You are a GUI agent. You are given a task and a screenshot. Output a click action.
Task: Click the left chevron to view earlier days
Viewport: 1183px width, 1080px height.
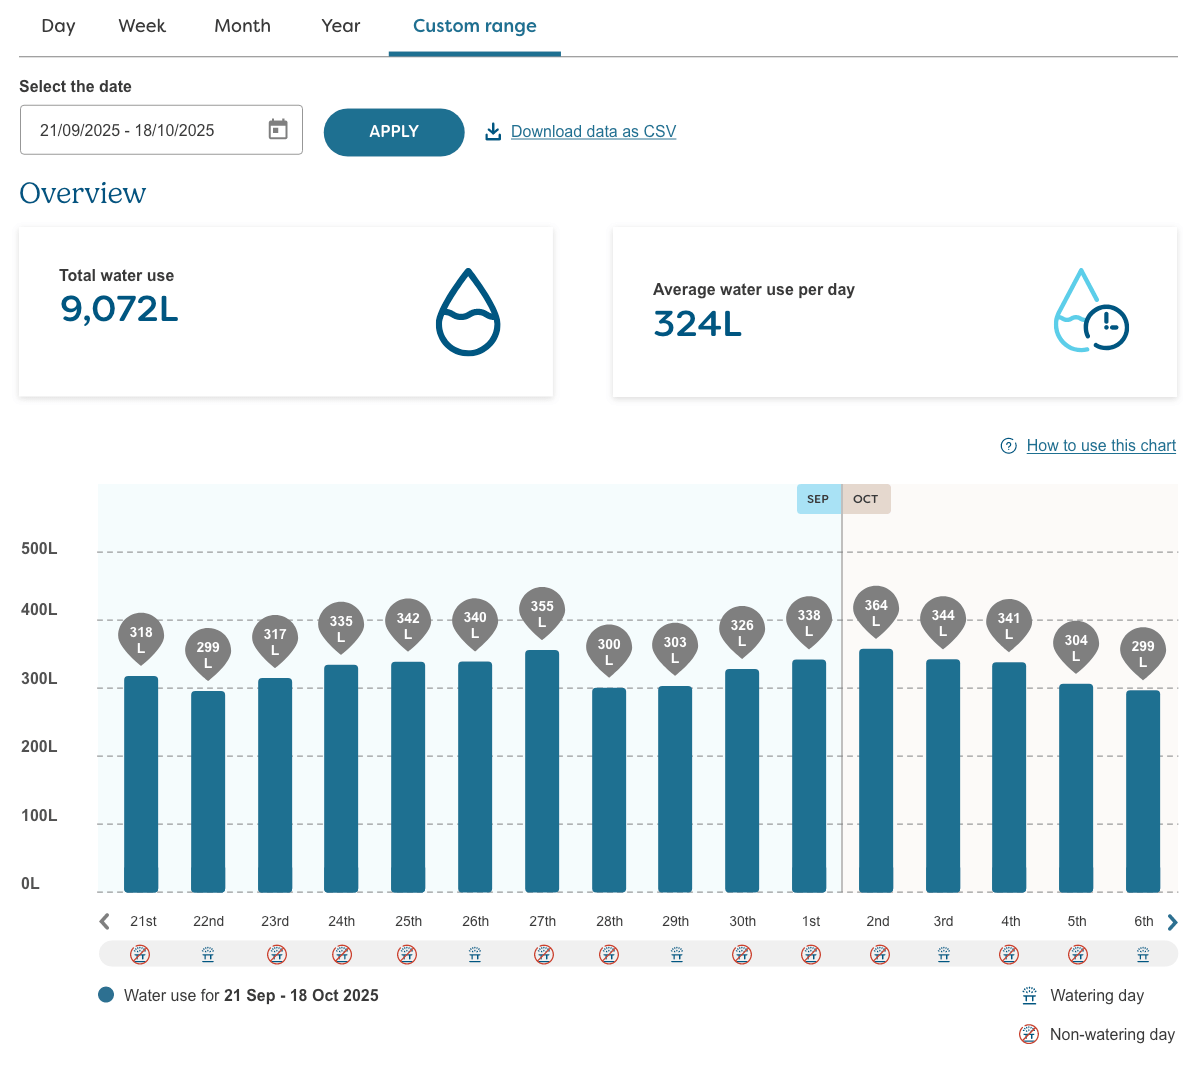103,921
